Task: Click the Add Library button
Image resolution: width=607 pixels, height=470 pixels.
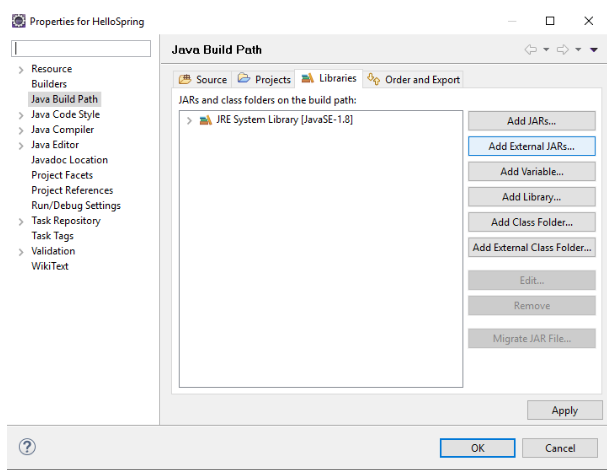Action: [x=531, y=197]
